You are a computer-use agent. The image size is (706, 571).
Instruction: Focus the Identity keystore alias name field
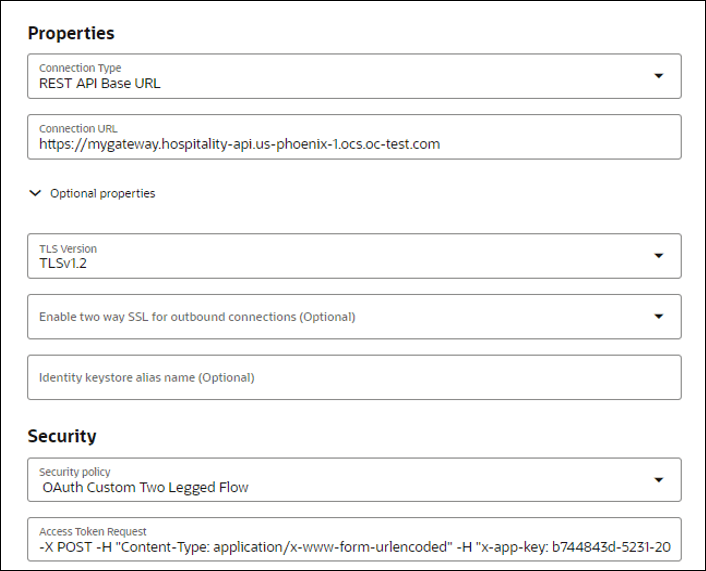coord(354,377)
